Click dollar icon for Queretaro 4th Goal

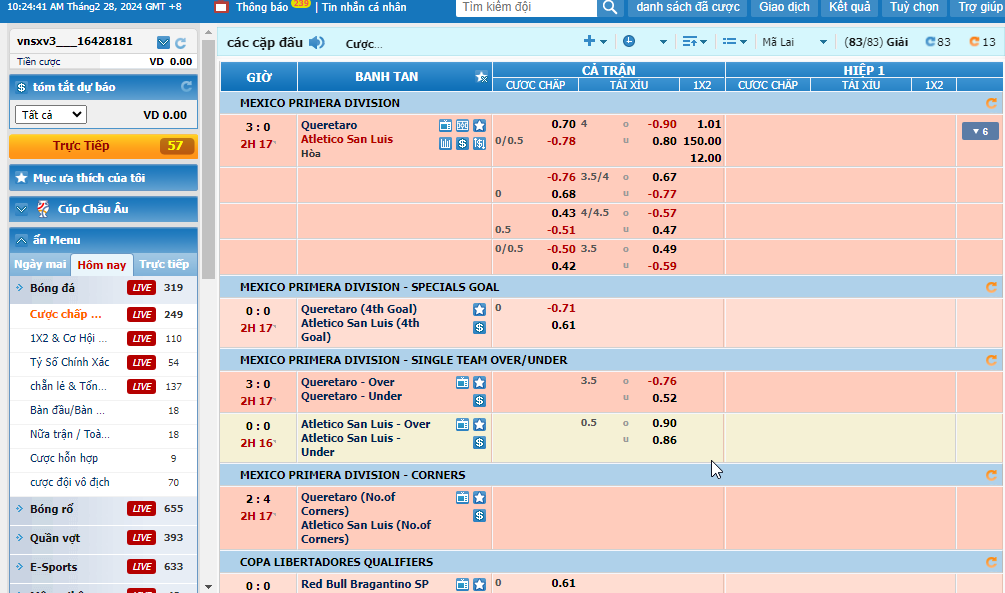[x=479, y=327]
